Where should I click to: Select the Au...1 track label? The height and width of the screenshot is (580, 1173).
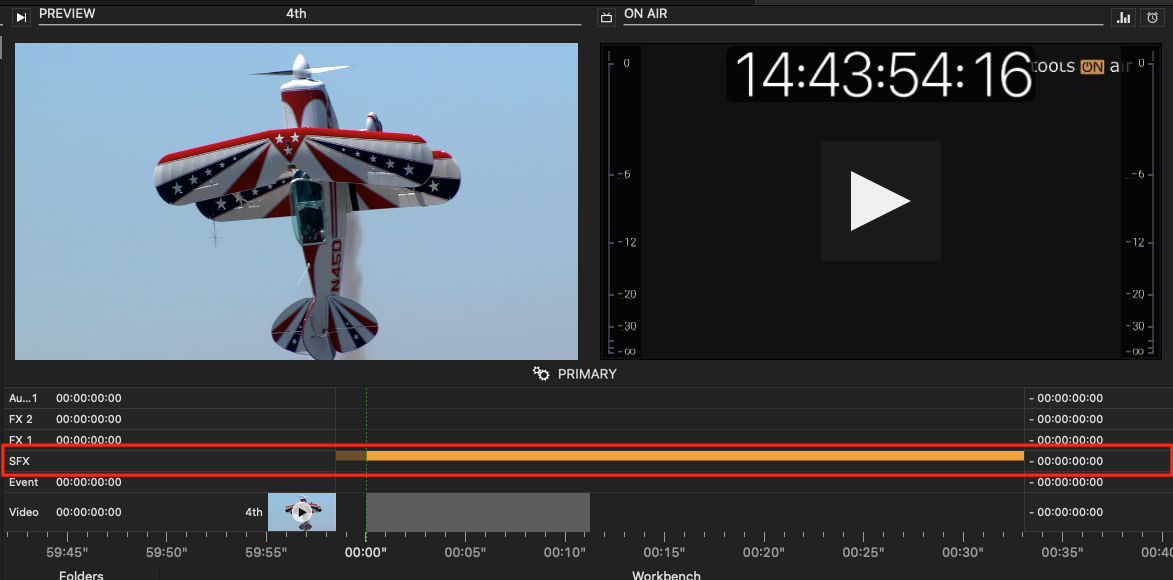pos(23,398)
